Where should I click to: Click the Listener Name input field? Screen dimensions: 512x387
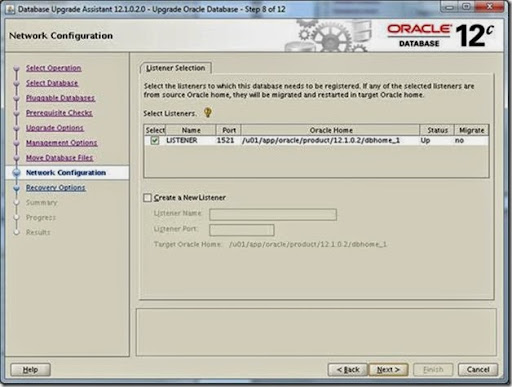(x=273, y=214)
